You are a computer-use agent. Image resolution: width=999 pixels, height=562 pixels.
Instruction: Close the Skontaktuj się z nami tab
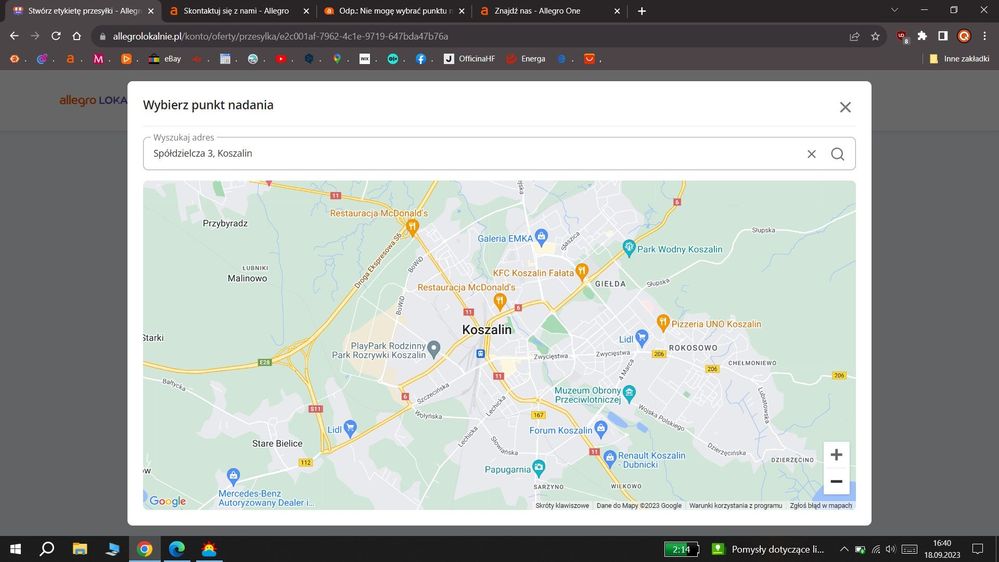click(x=306, y=11)
